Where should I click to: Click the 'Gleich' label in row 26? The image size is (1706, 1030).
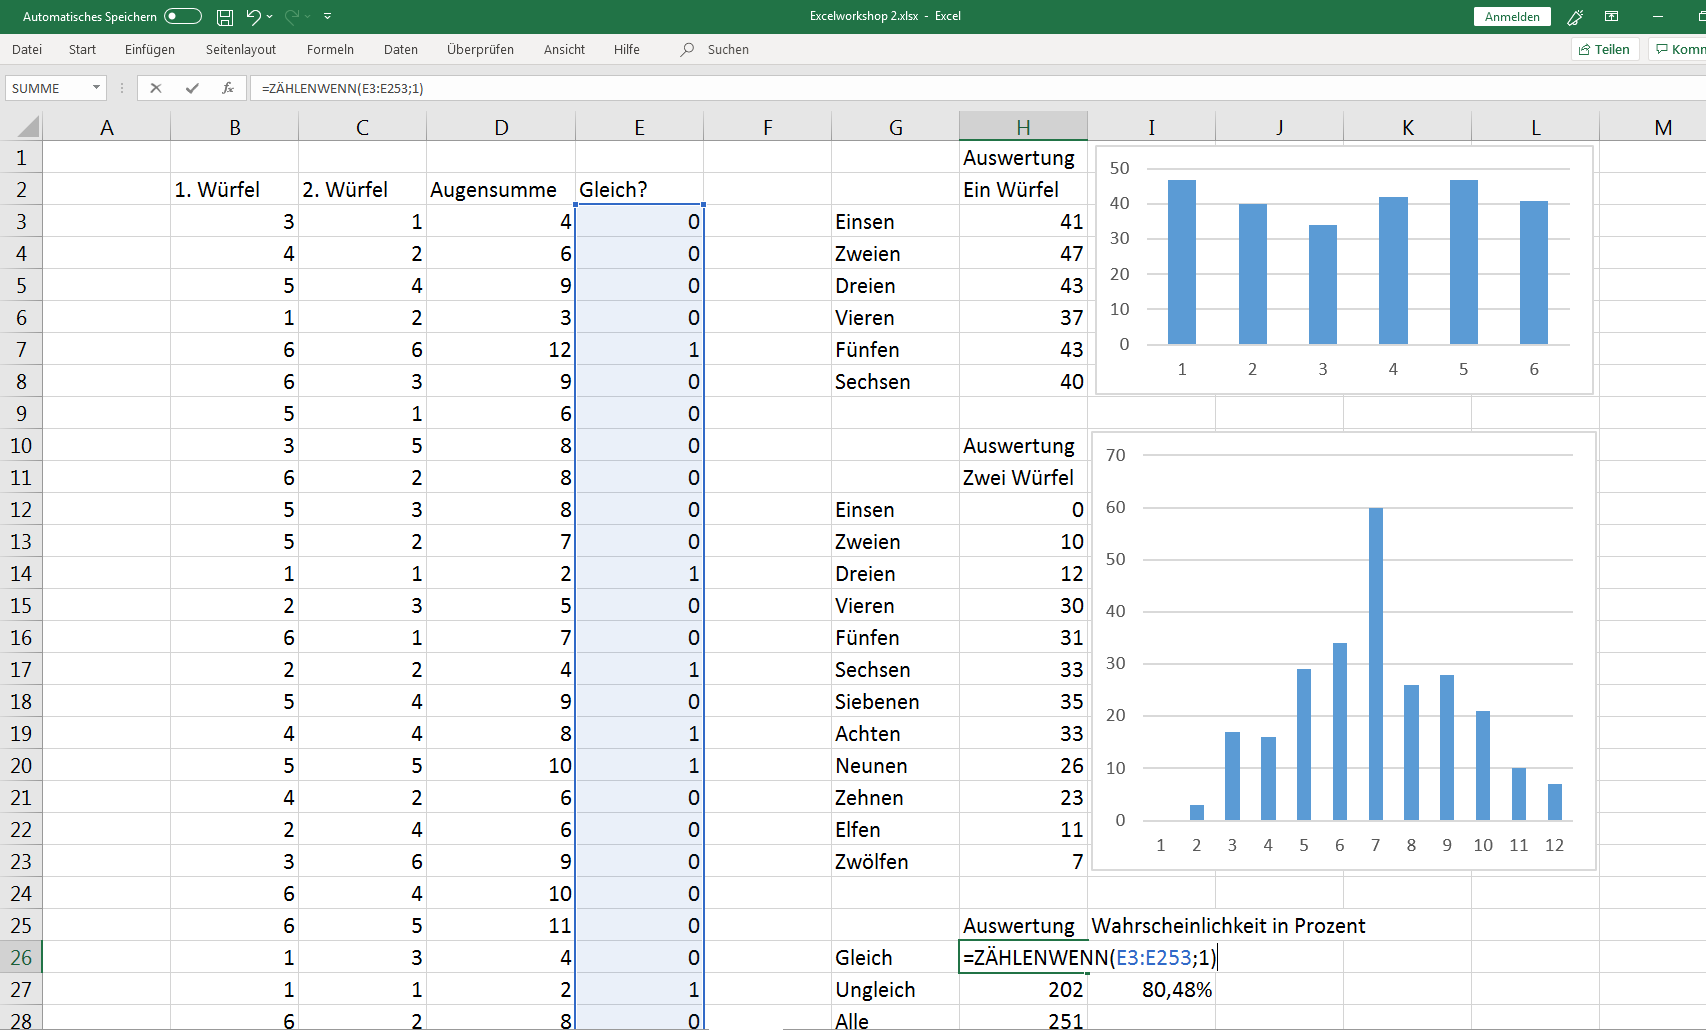[x=895, y=957]
